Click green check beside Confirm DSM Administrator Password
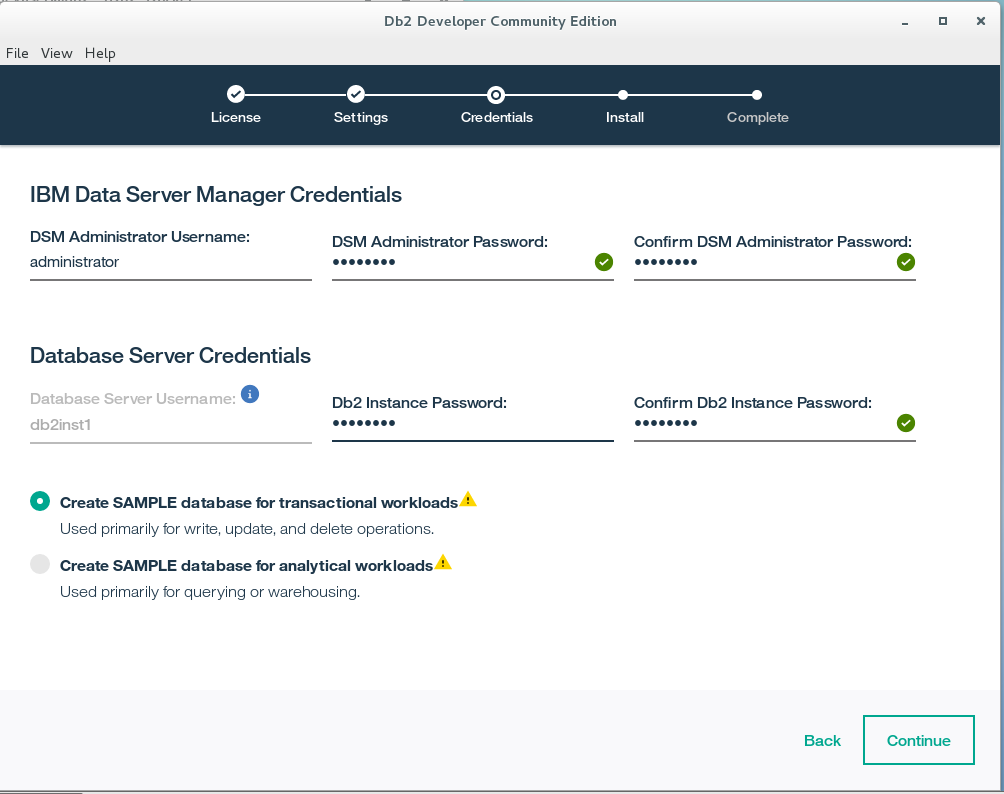This screenshot has width=1004, height=794. click(x=906, y=262)
